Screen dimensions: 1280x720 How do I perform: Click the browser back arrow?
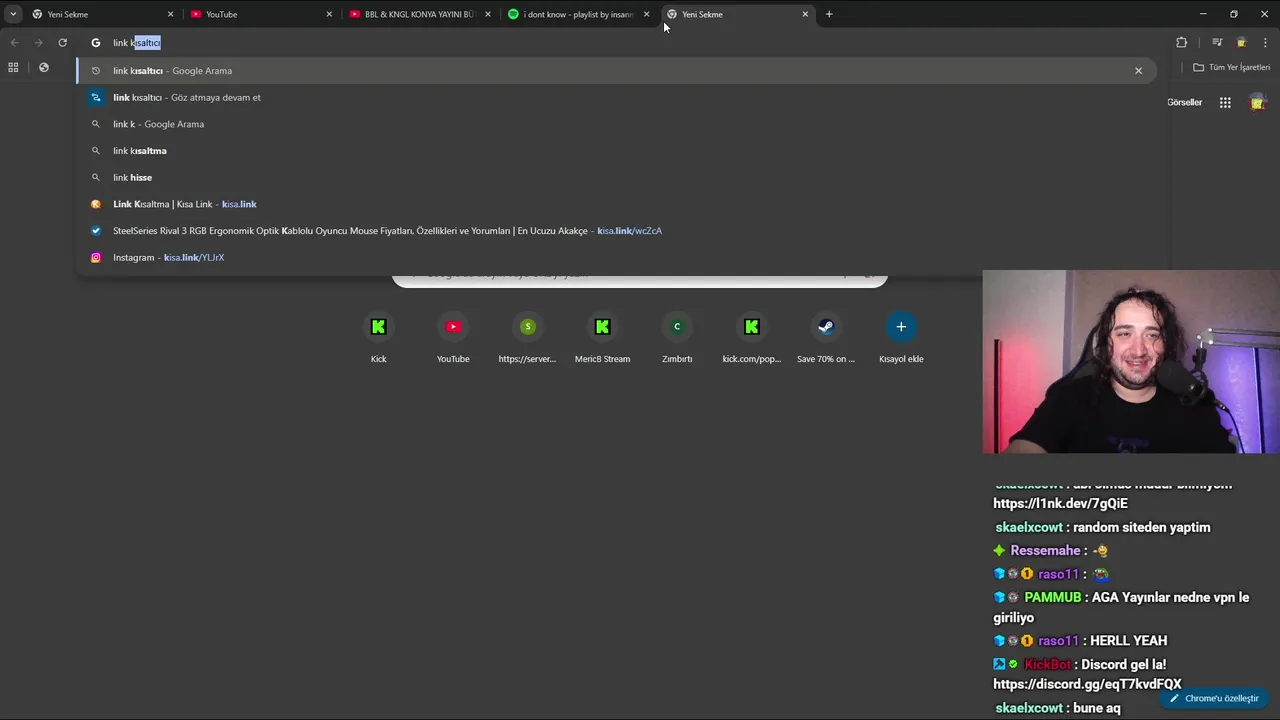tap(14, 42)
